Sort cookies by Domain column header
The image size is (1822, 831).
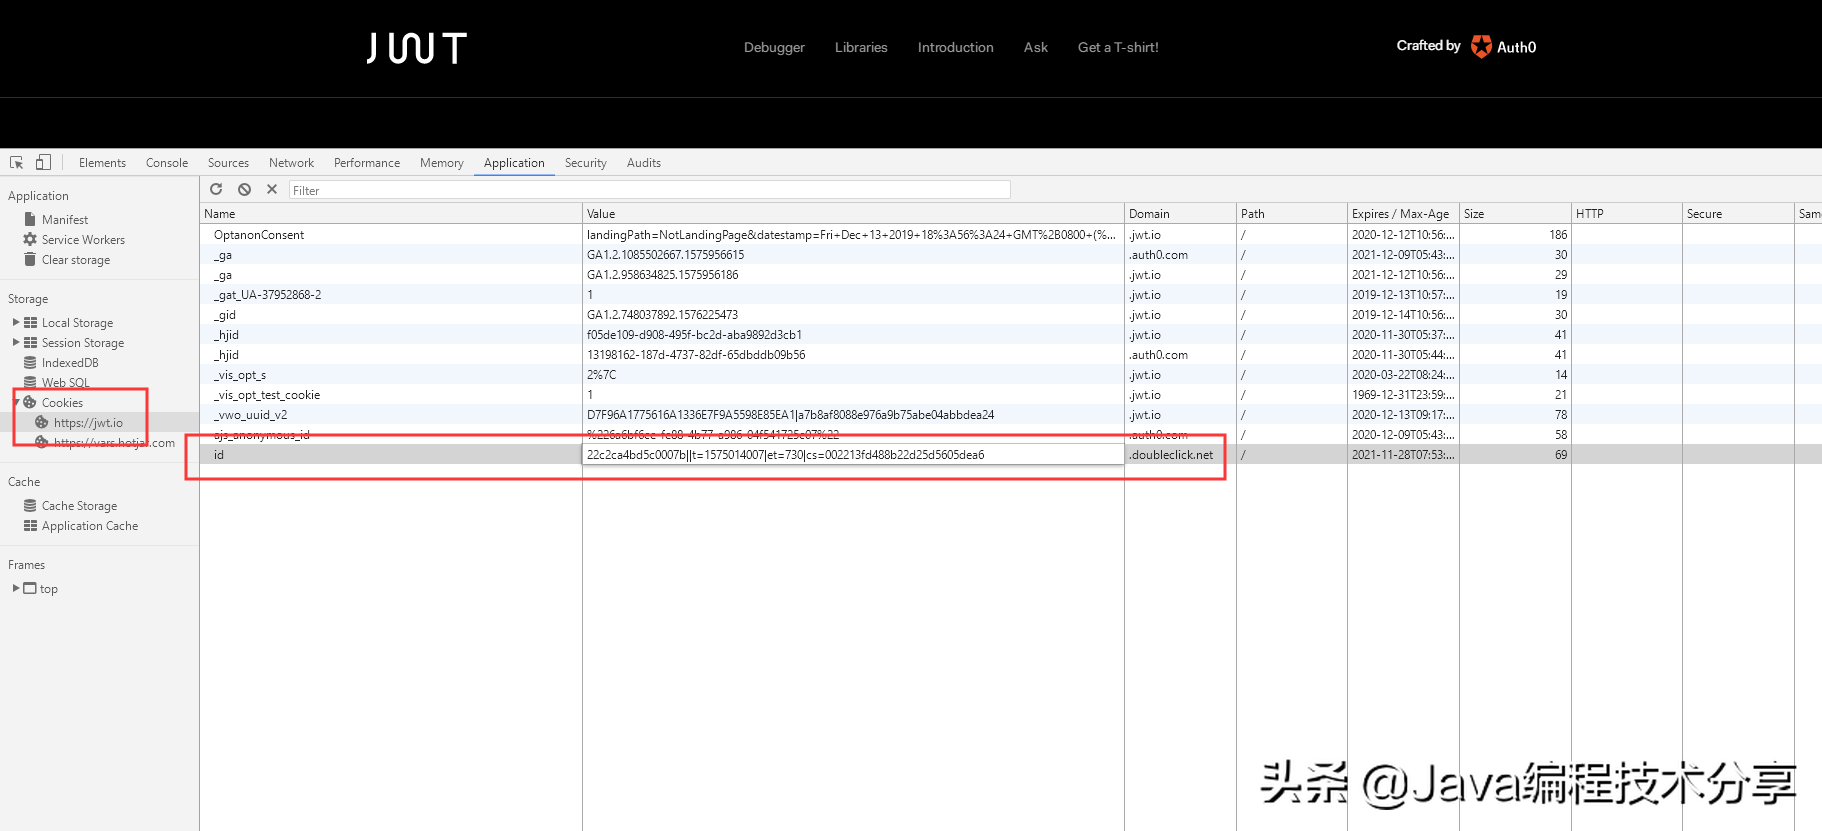coord(1180,213)
